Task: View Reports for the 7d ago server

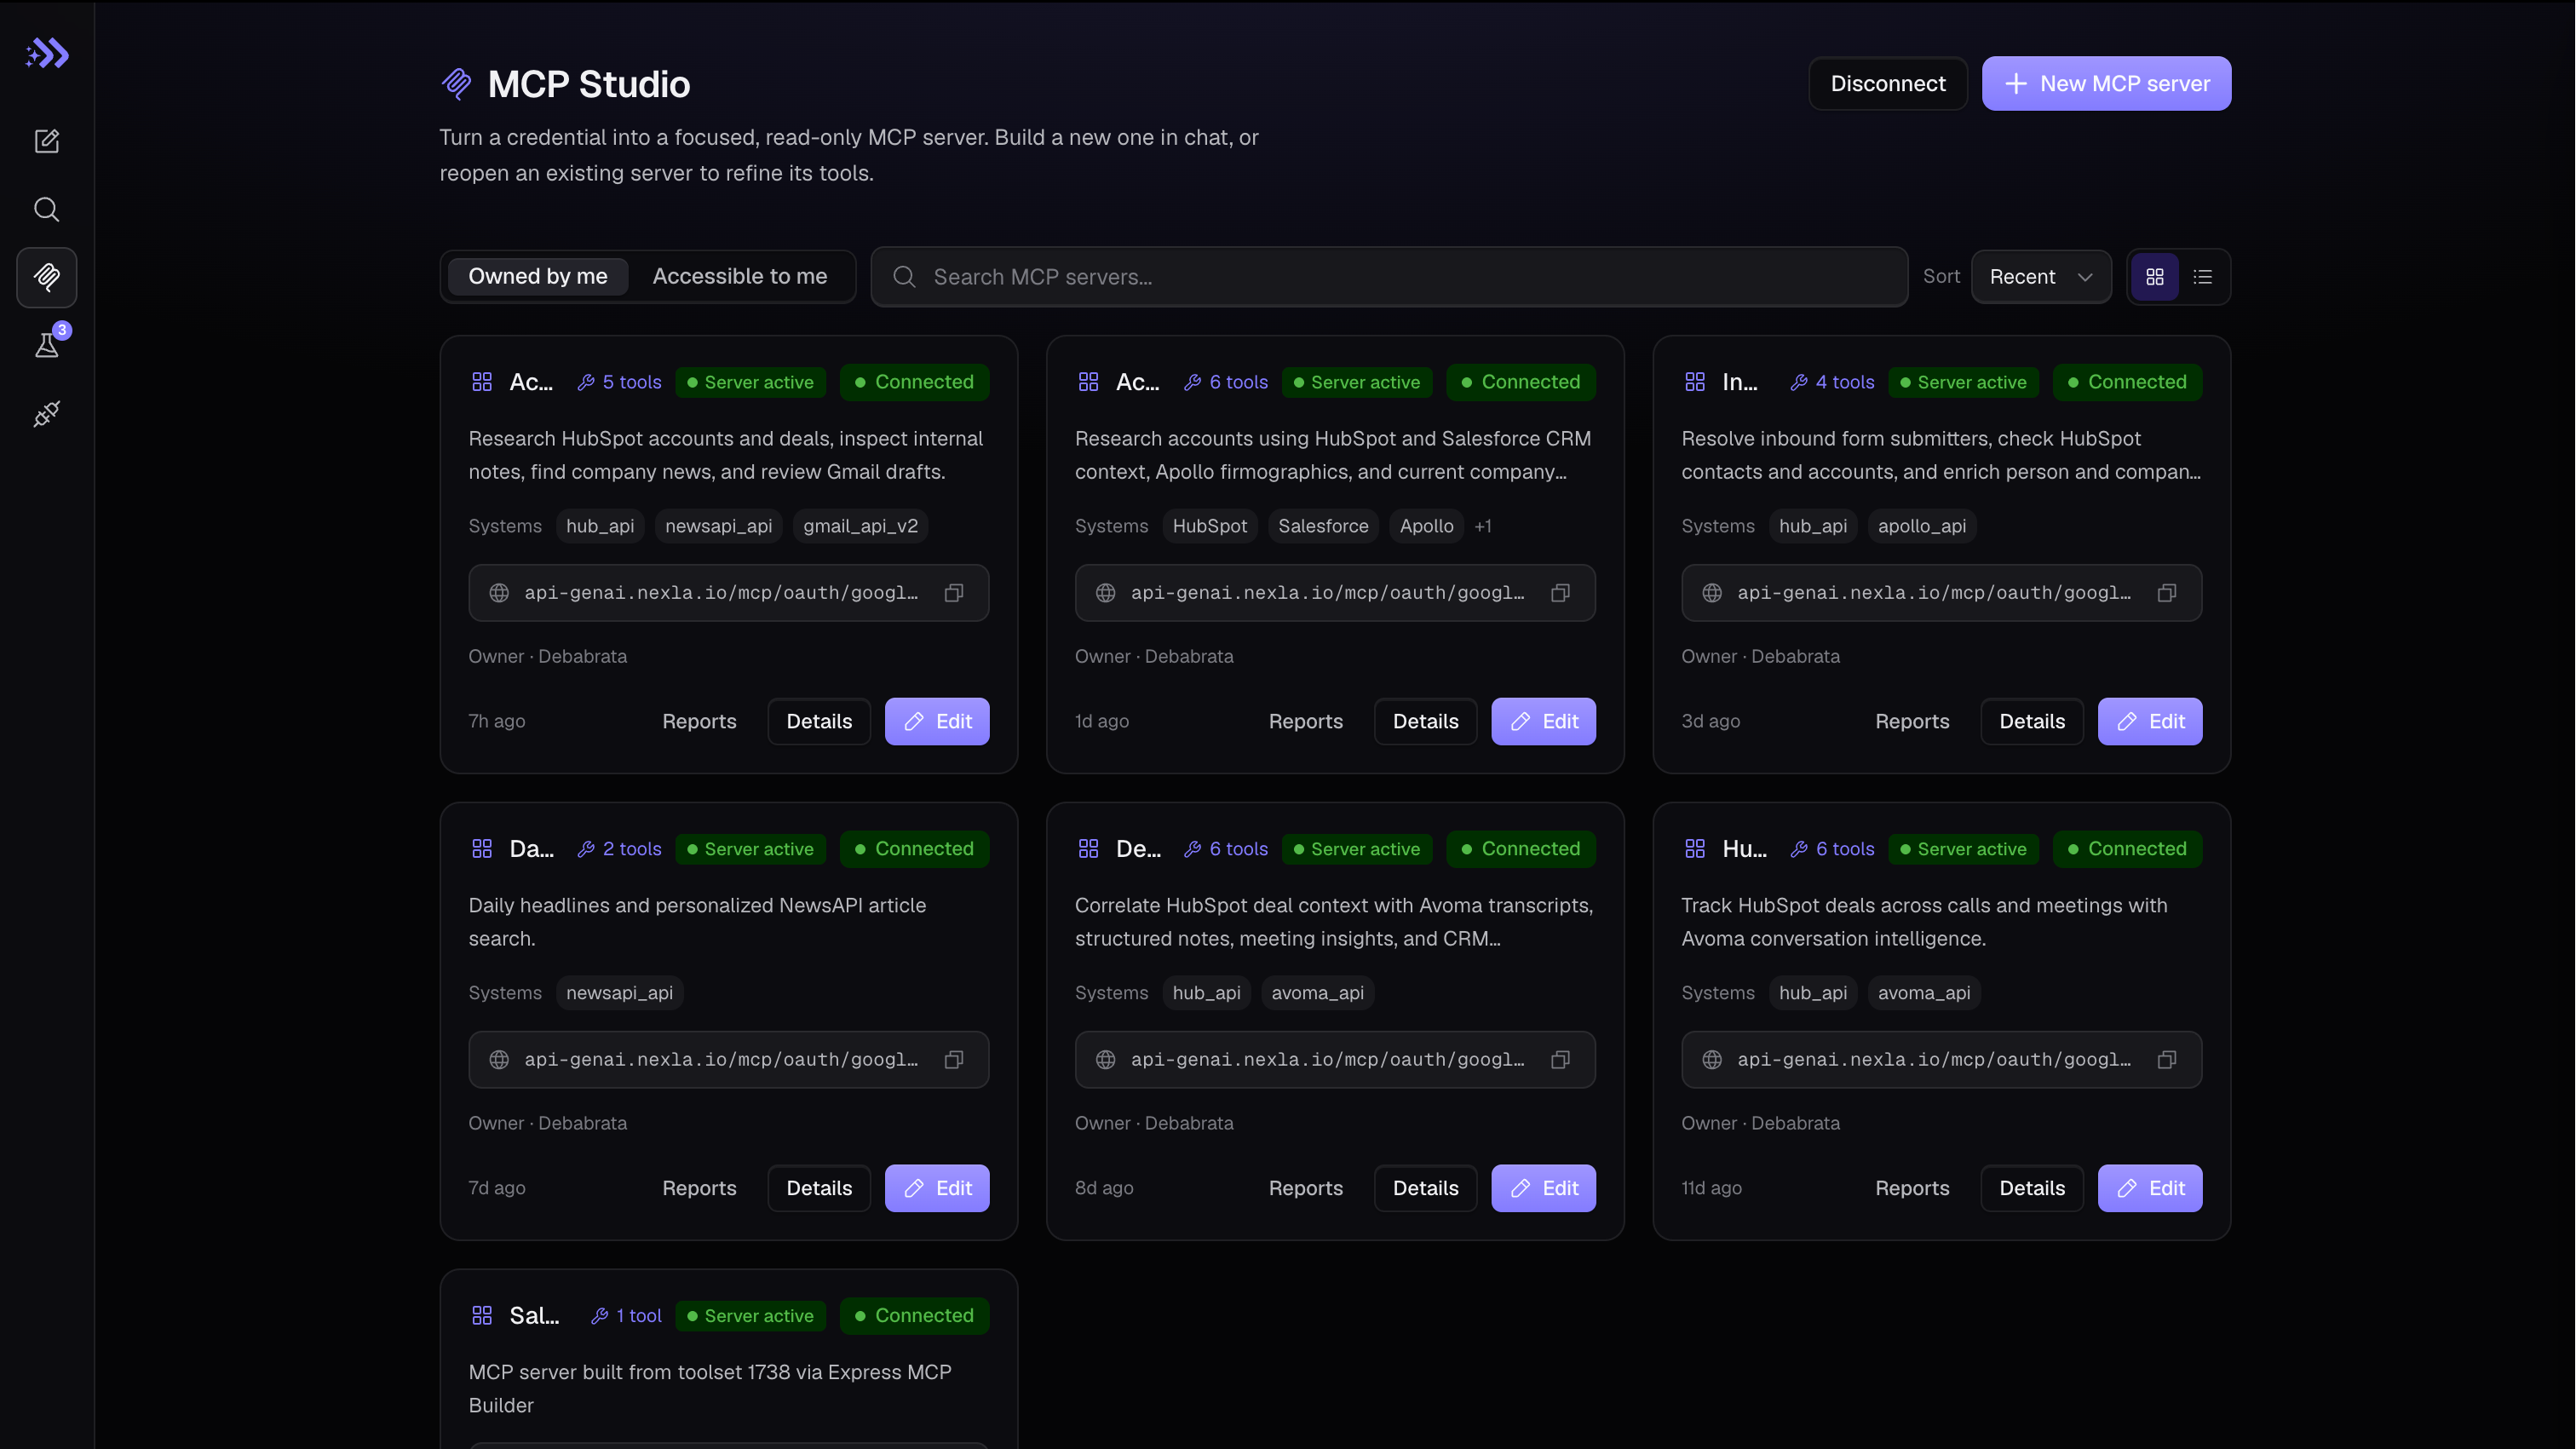Action: (x=699, y=1189)
